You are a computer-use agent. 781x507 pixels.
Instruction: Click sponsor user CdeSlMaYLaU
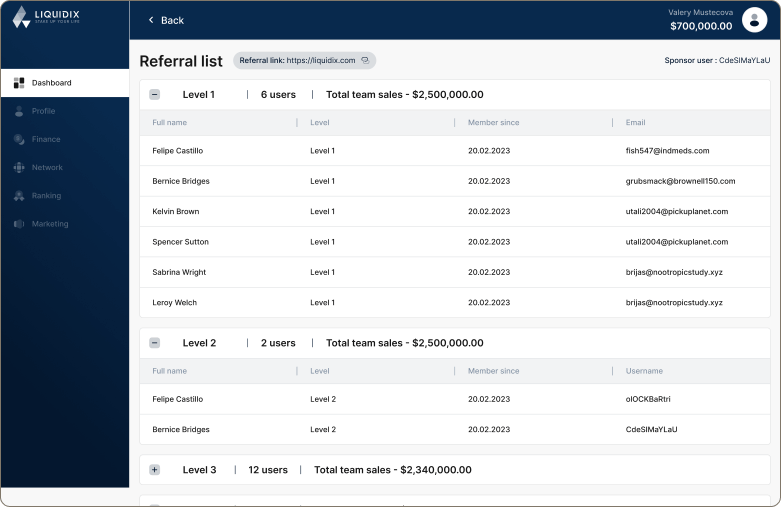pyautogui.click(x=744, y=61)
